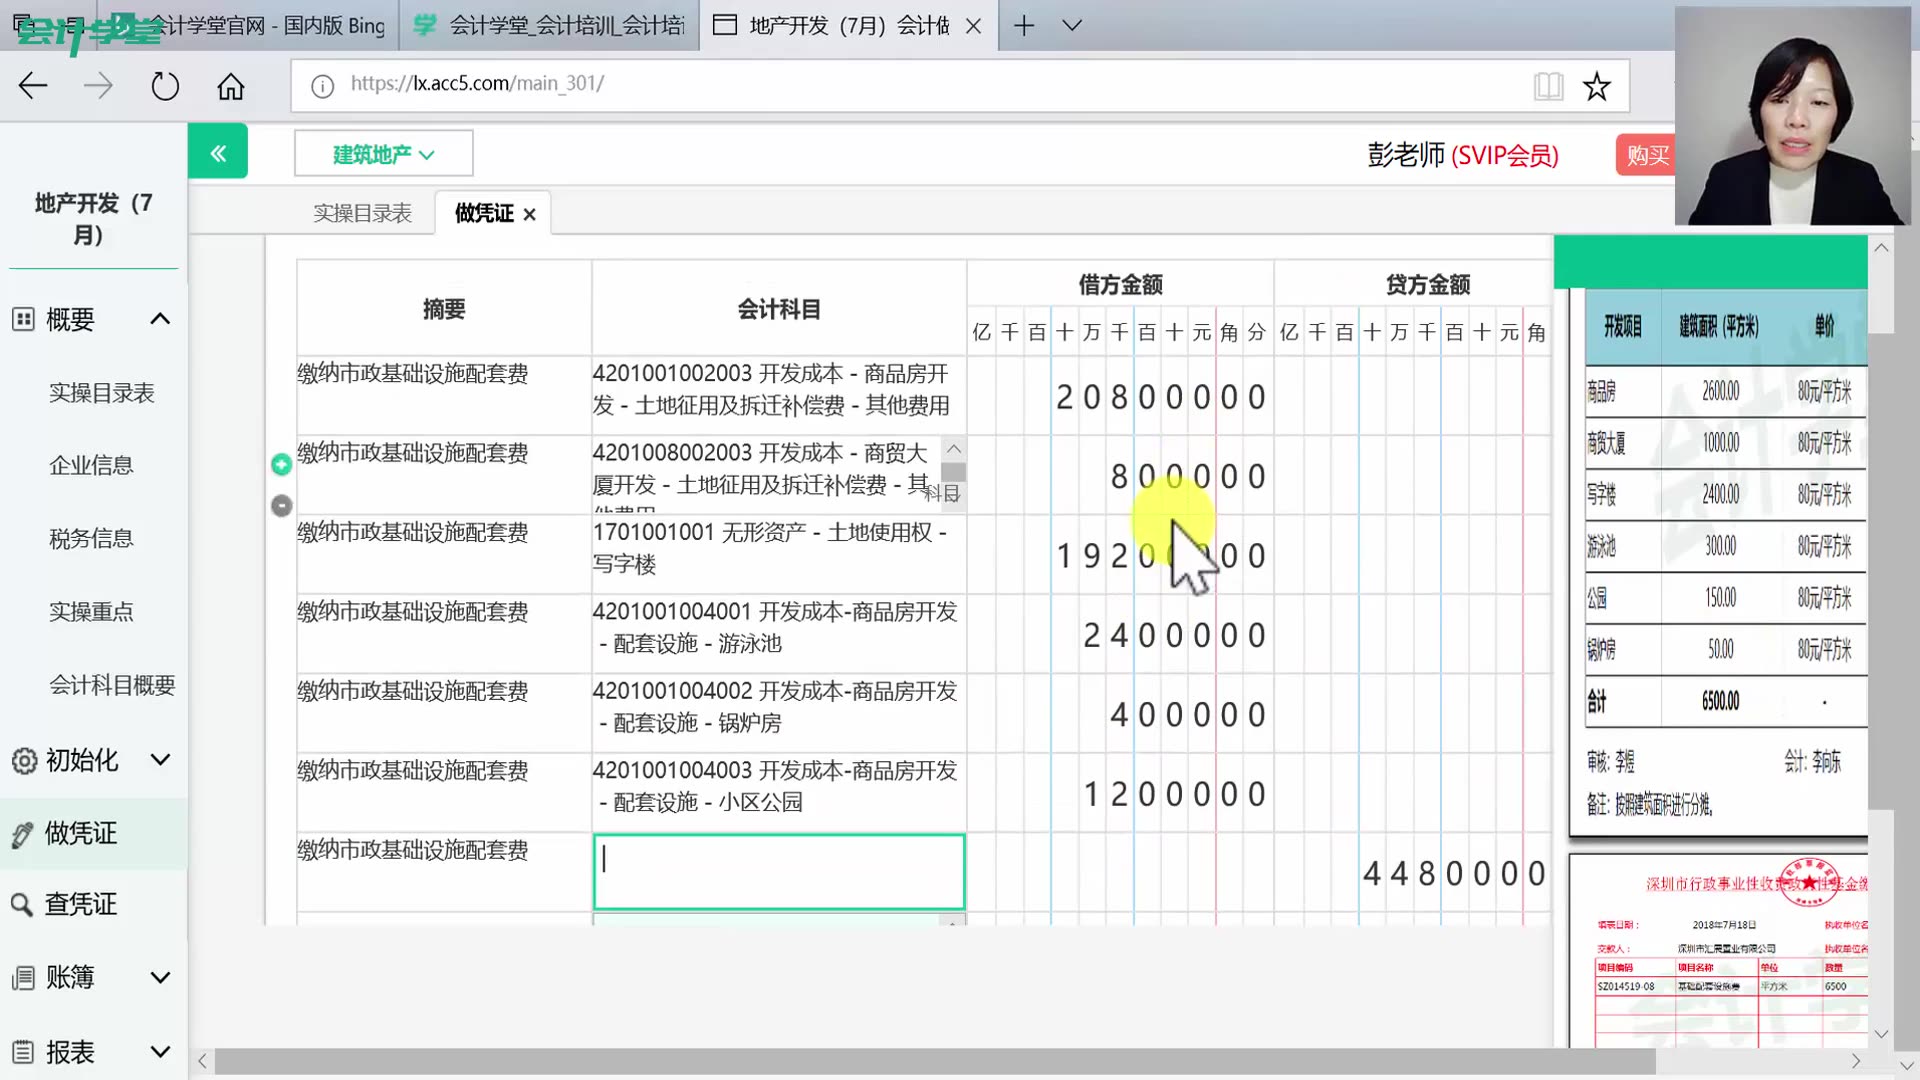
Task: Click the reading view icon in address bar
Action: pyautogui.click(x=1549, y=86)
